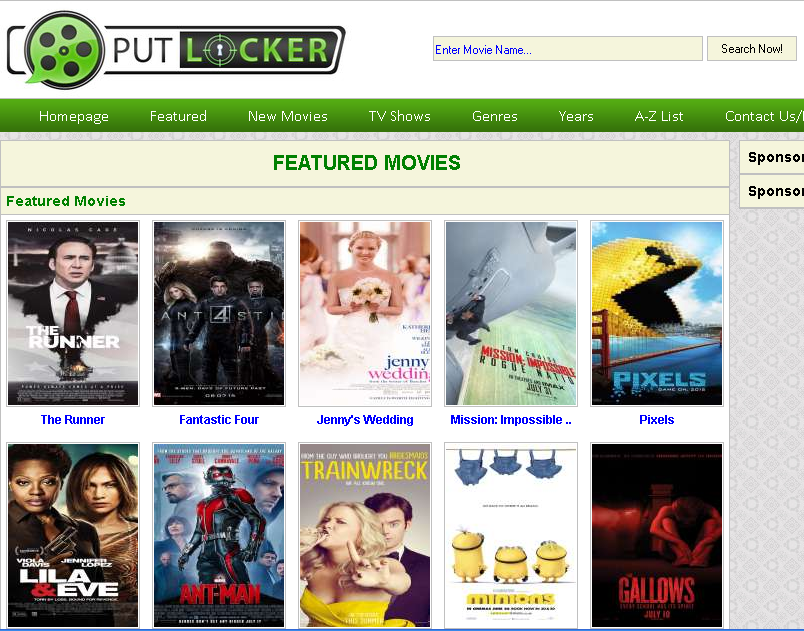The width and height of the screenshot is (804, 631).
Task: Open The Gallows poster thumbnail
Action: click(x=657, y=535)
